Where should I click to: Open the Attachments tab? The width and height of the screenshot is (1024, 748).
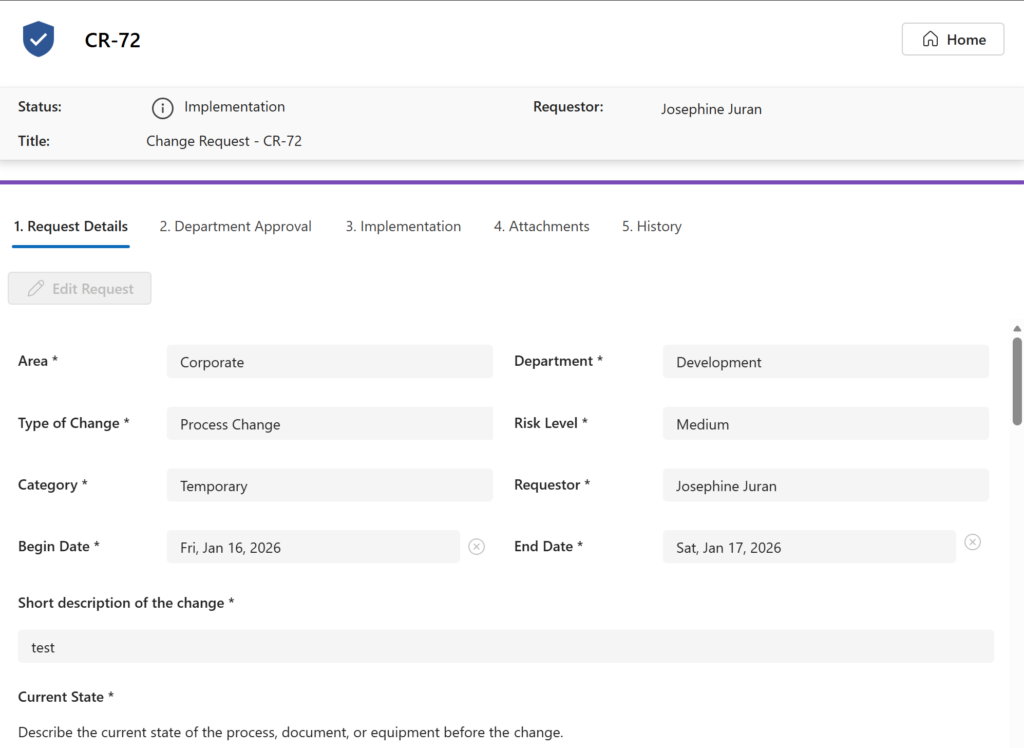[x=541, y=227]
